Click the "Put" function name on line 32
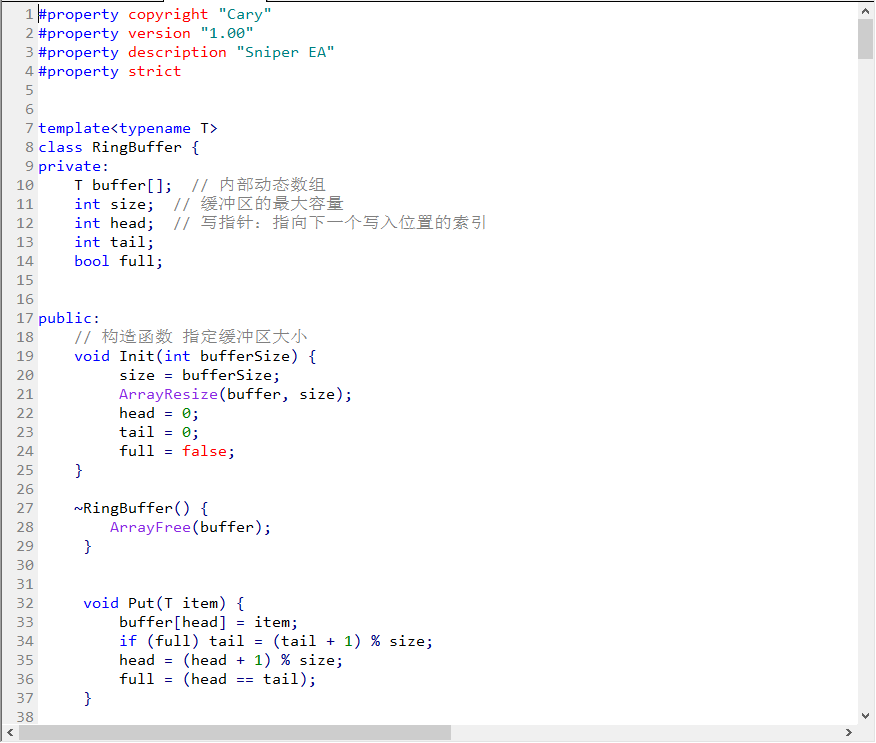The width and height of the screenshot is (876, 743). pos(141,603)
